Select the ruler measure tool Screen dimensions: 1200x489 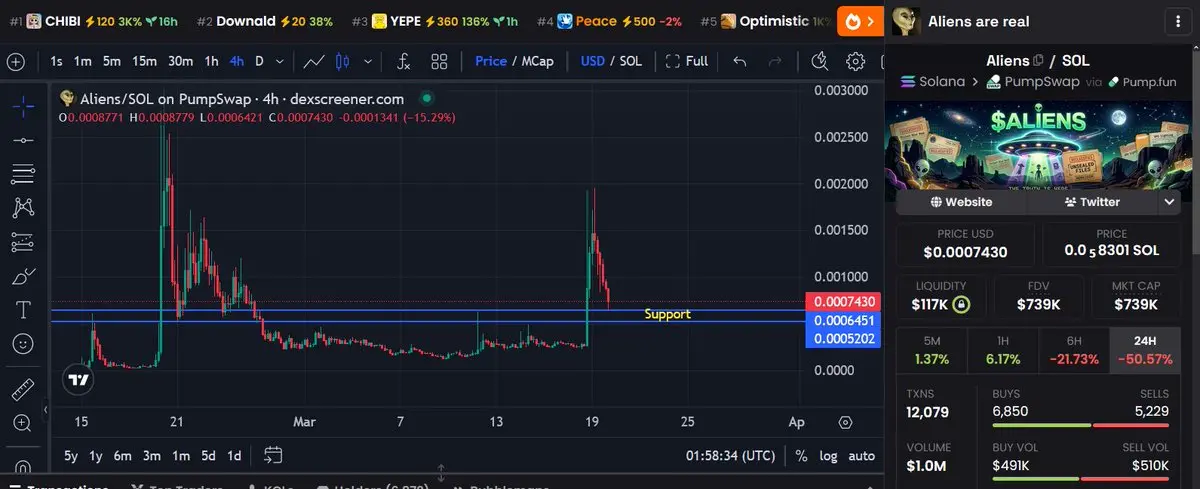tap(22, 389)
